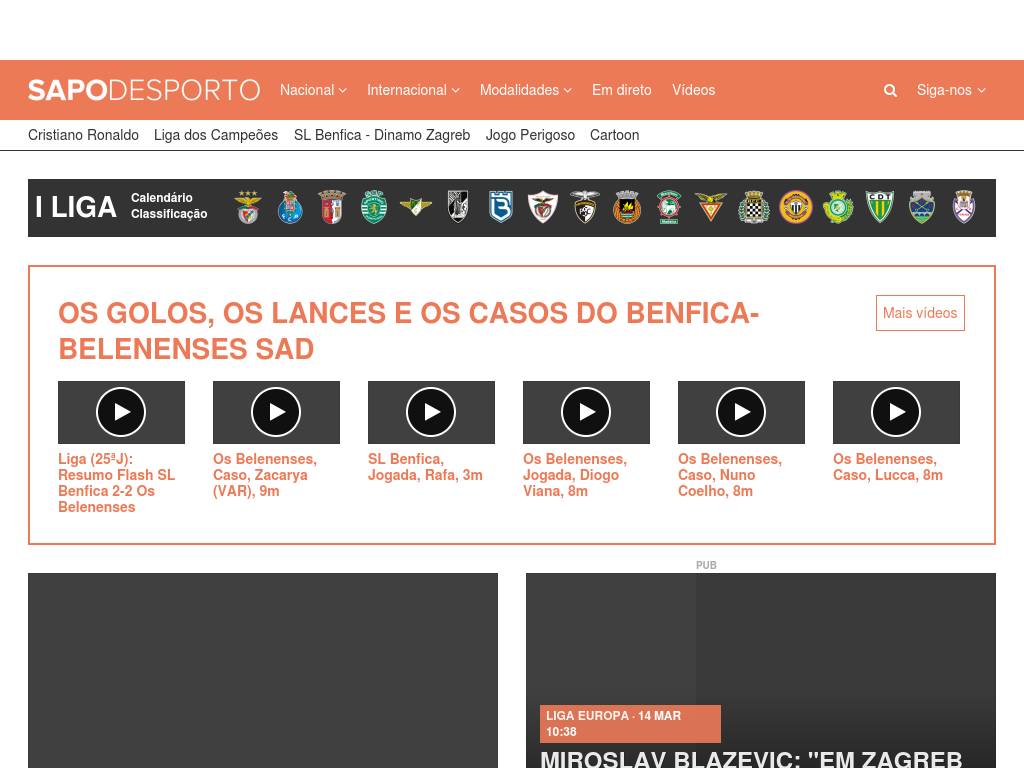This screenshot has height=768, width=1024.
Task: Open the I Liga Classificação link
Action: pos(169,214)
